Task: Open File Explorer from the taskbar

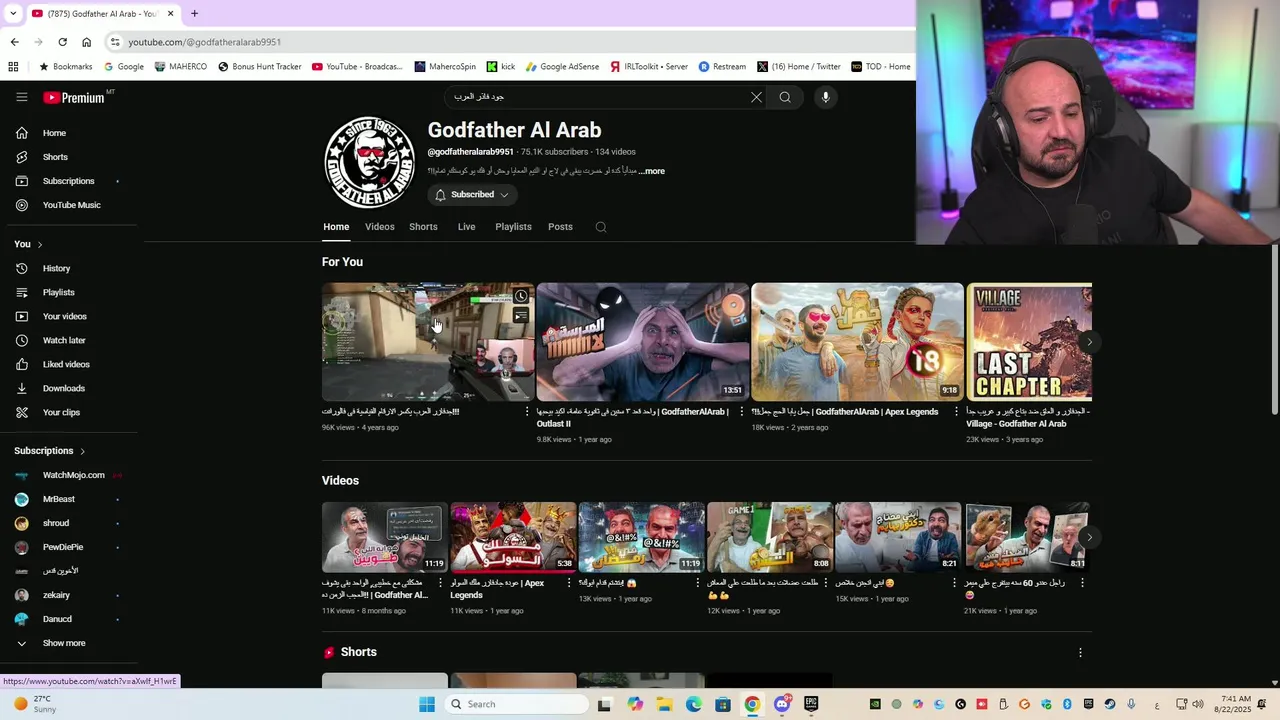Action: pos(665,704)
